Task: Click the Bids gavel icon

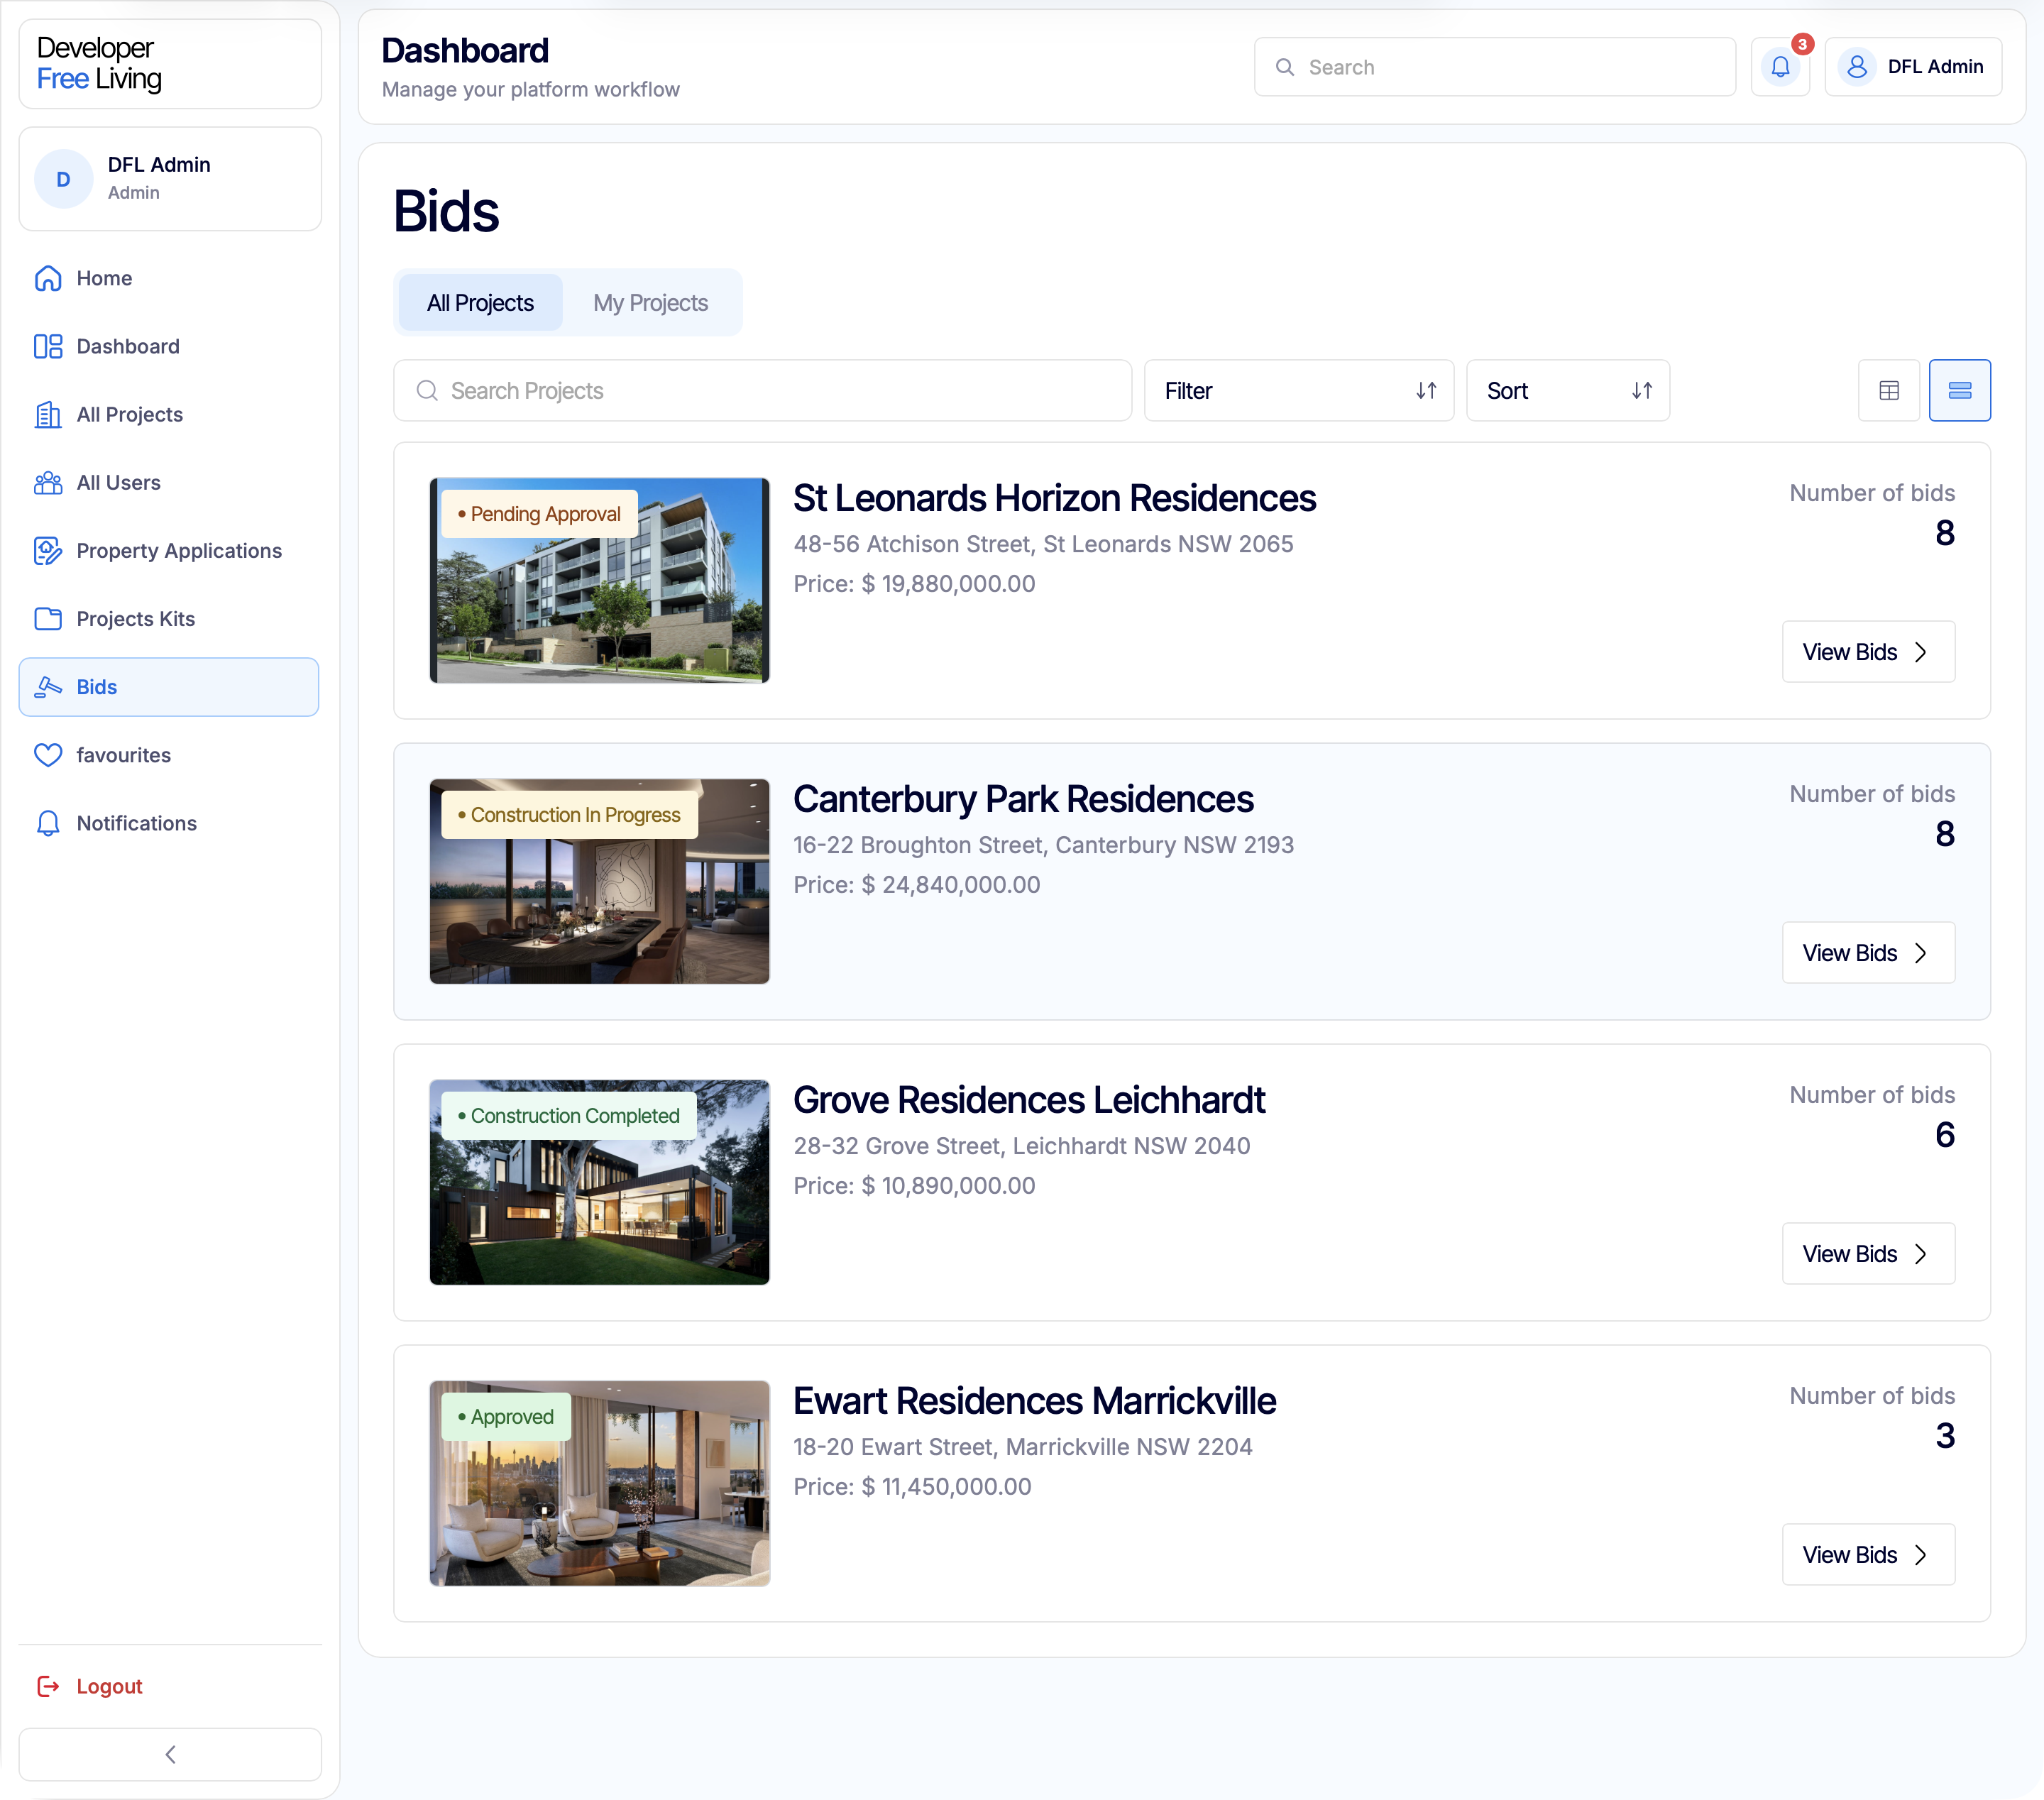Action: (x=48, y=687)
